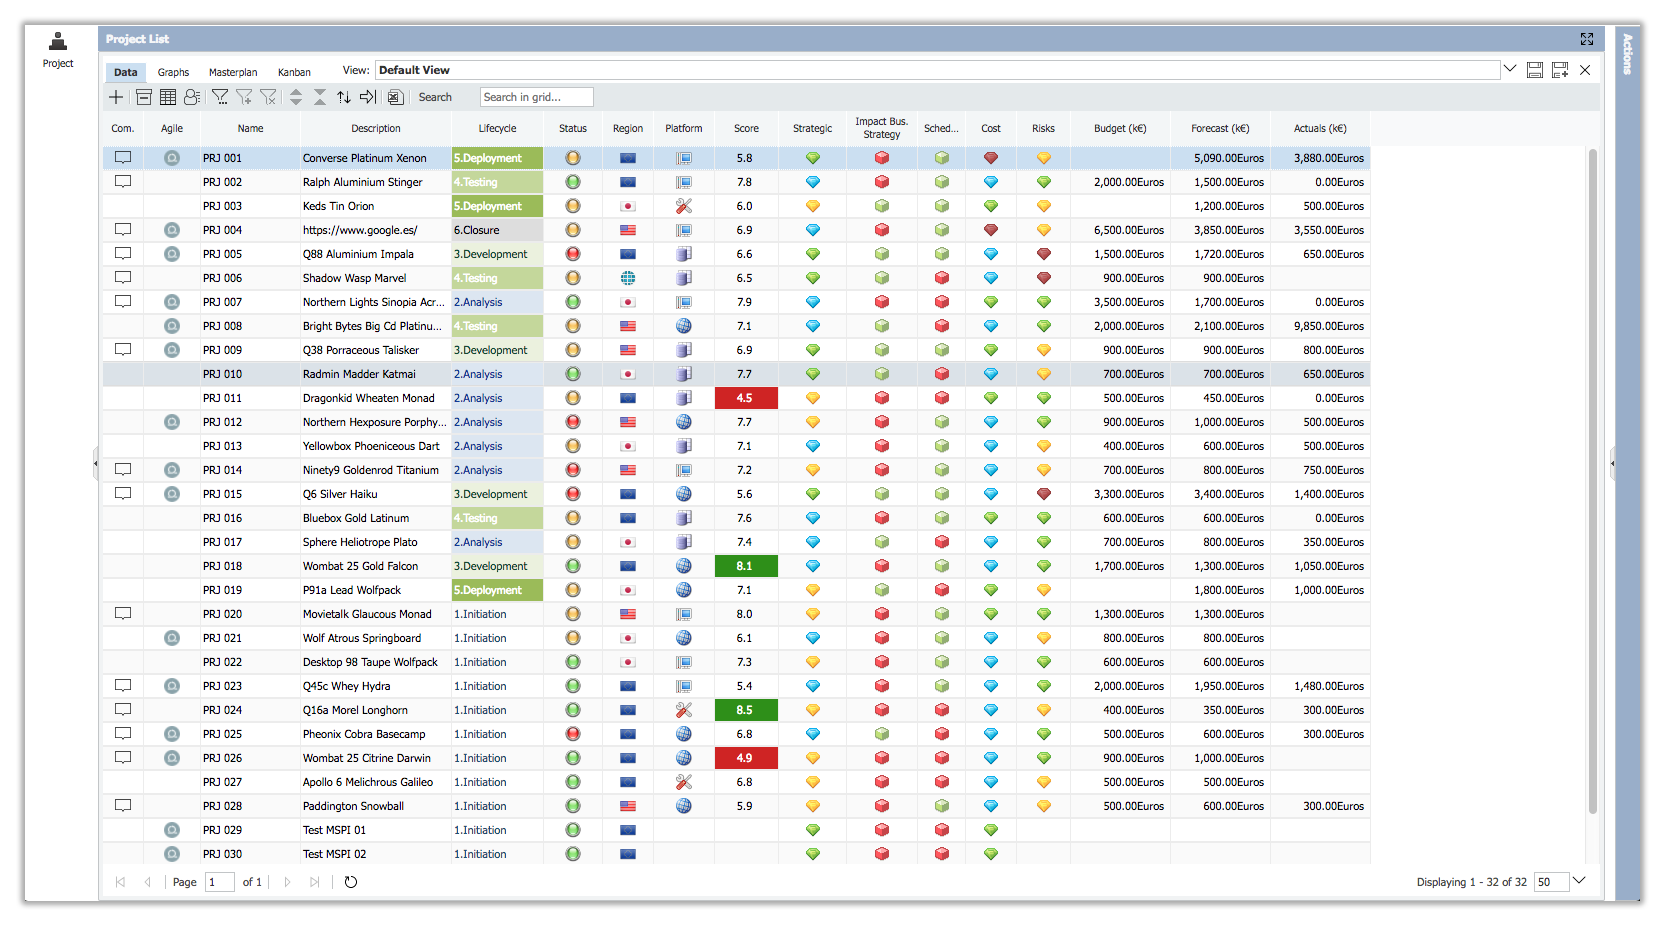
Task: Go to the first page pager icon
Action: click(x=120, y=882)
